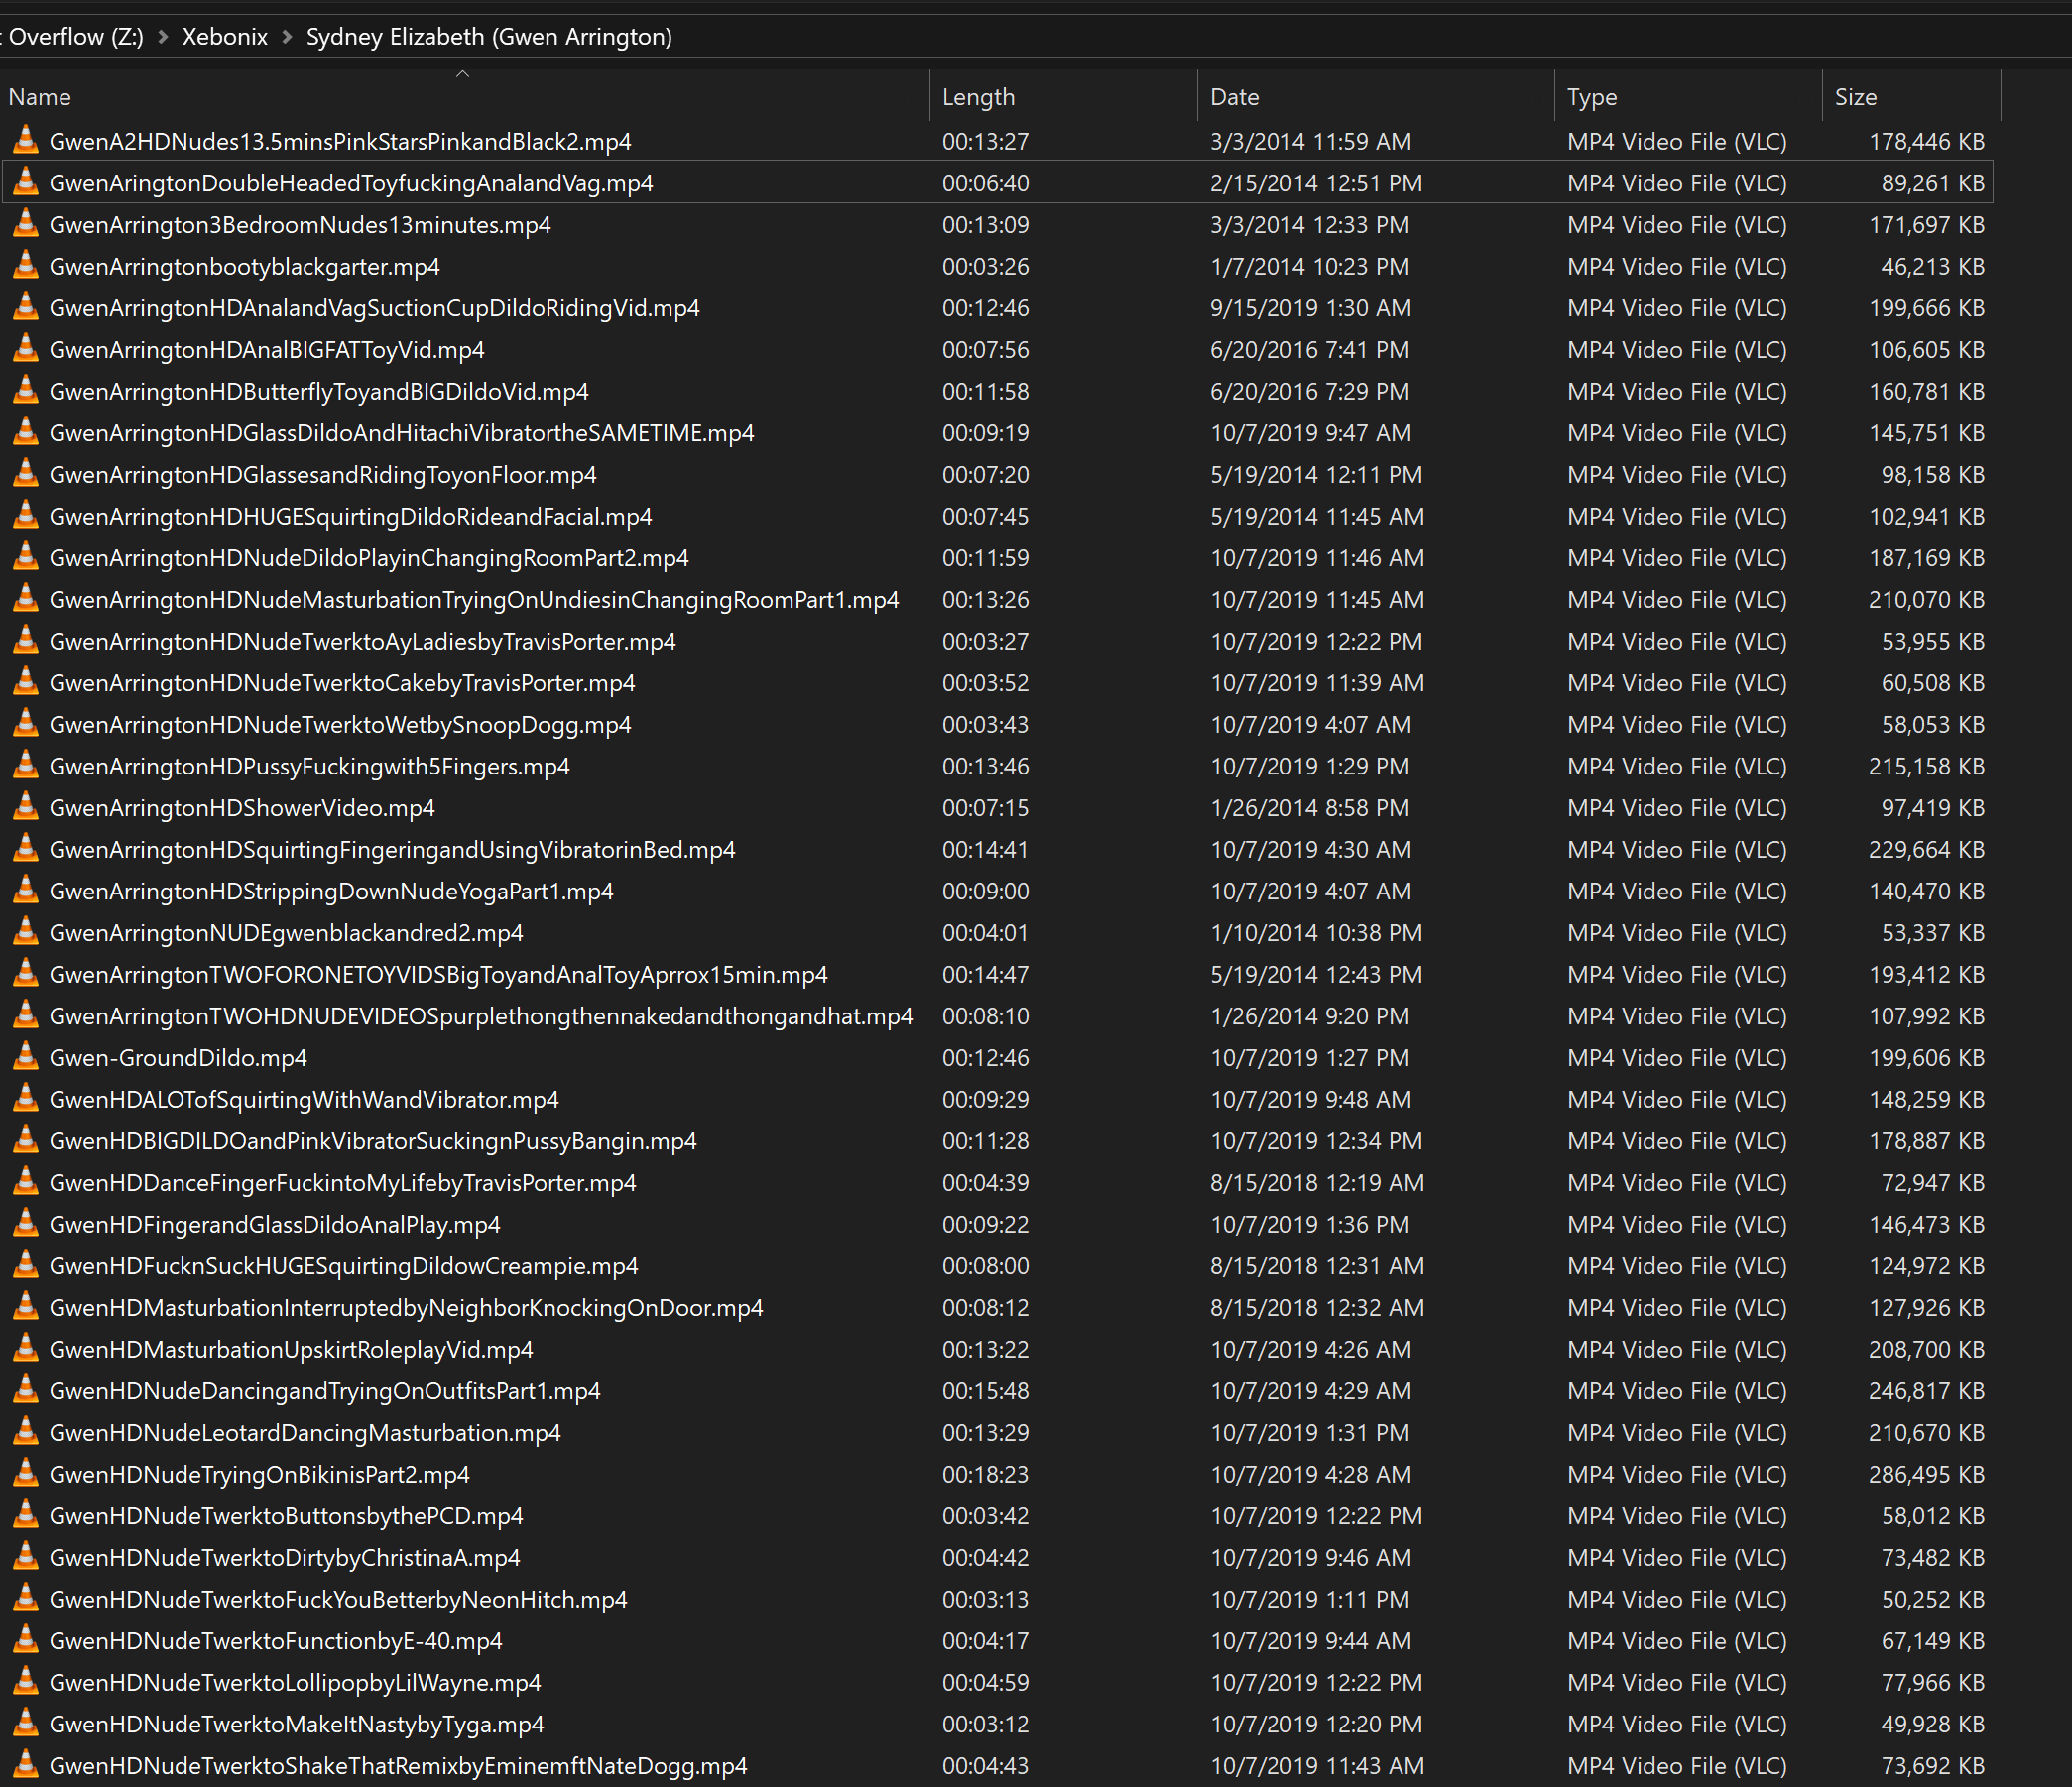
Task: Click the VLC icon of the 199,666 KB file
Action: pos(26,308)
